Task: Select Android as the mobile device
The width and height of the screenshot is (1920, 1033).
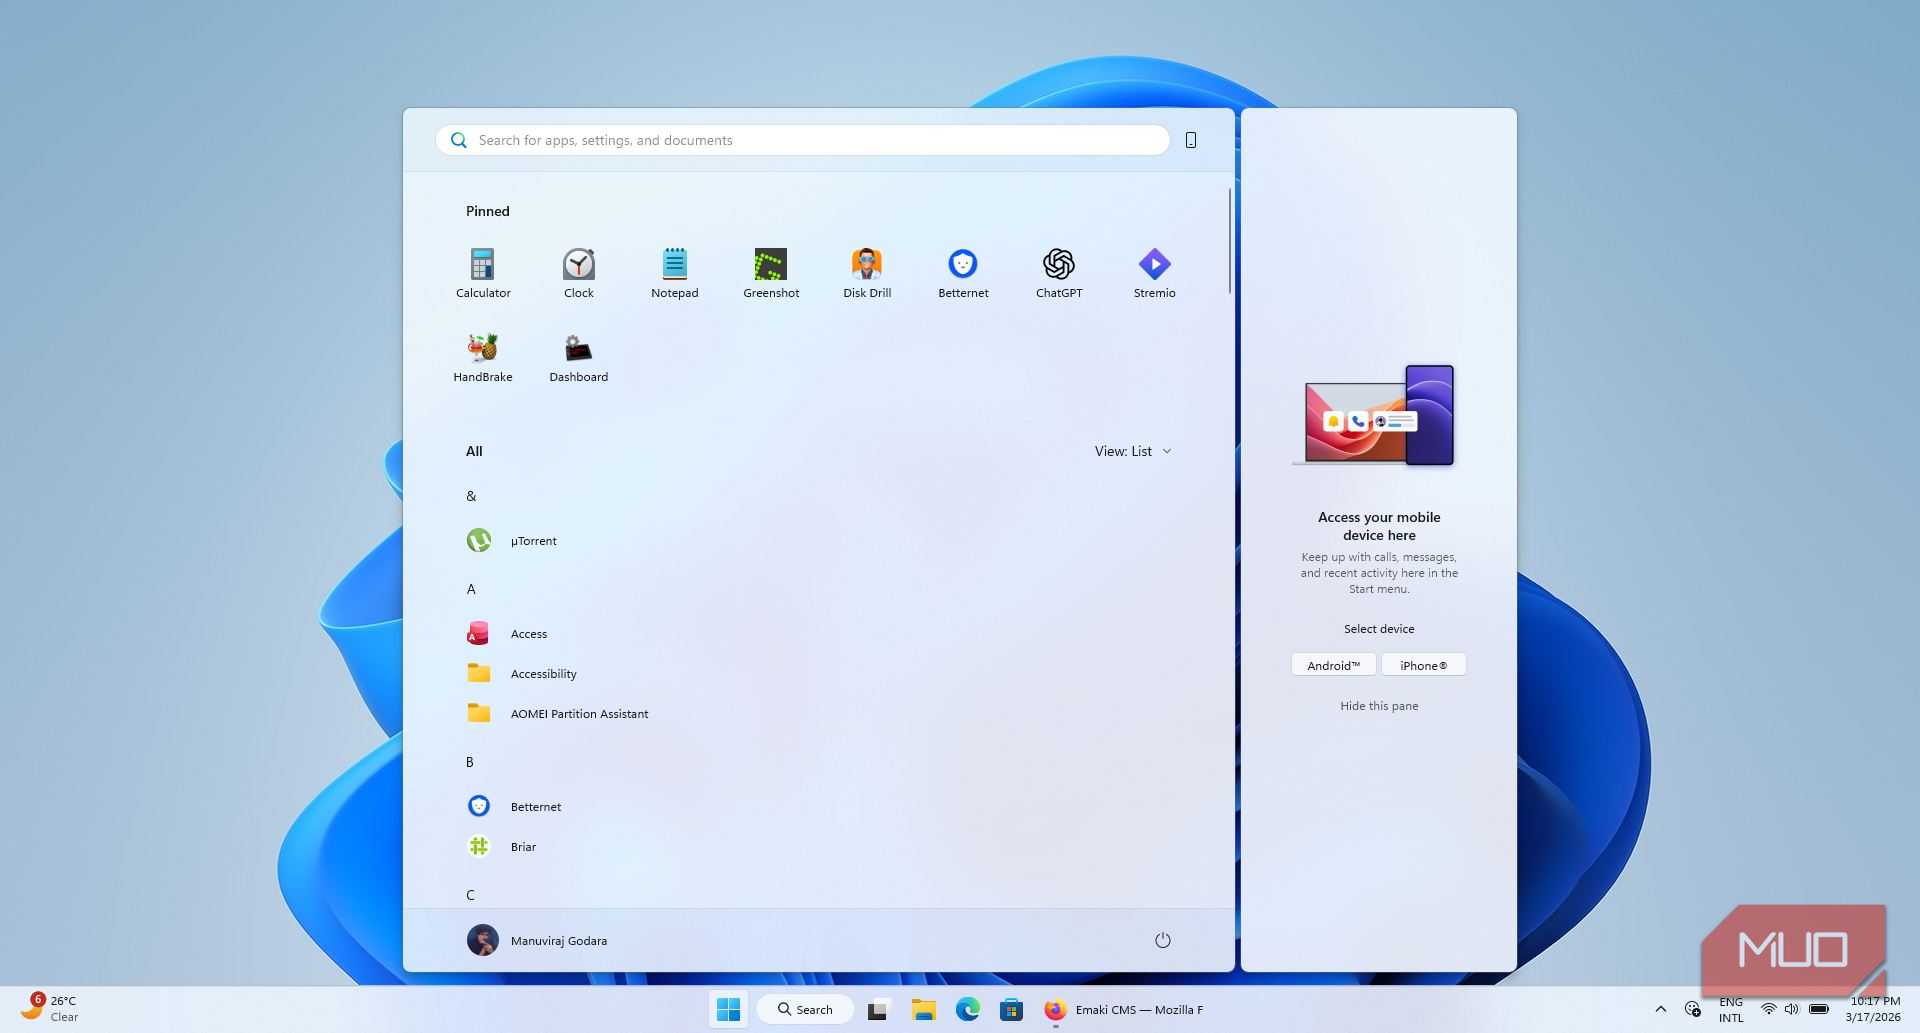Action: click(1334, 665)
